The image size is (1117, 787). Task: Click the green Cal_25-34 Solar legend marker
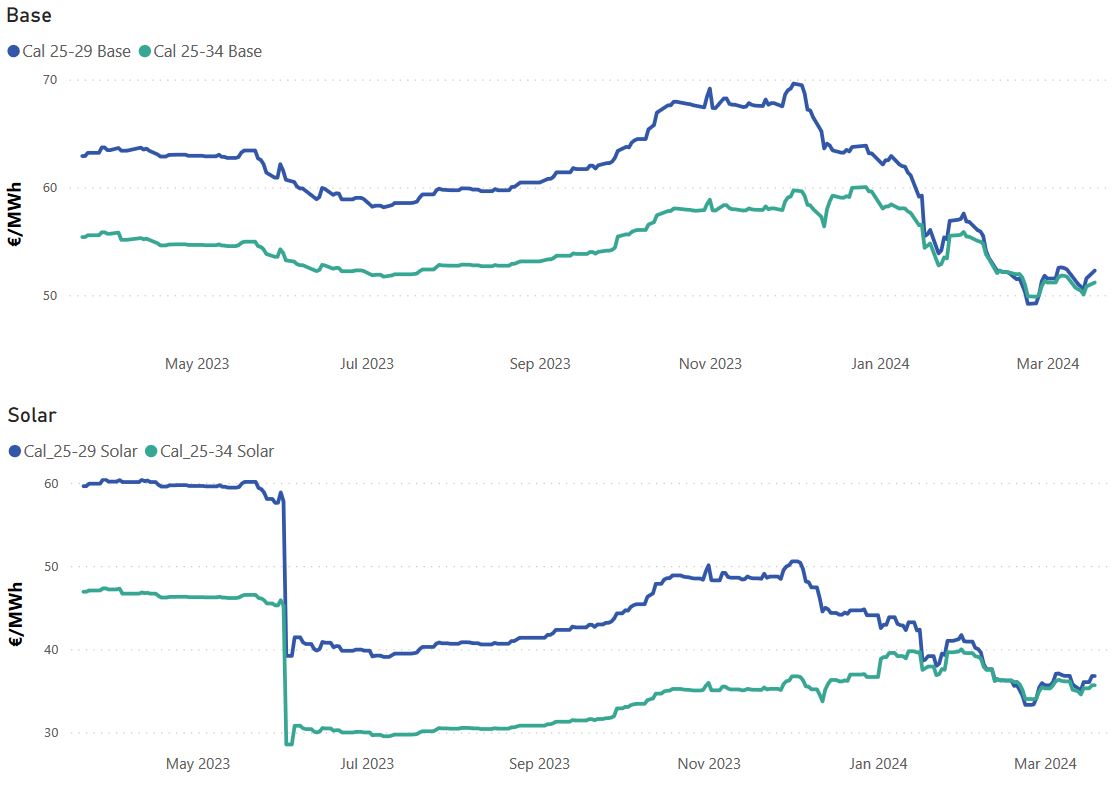[x=151, y=451]
